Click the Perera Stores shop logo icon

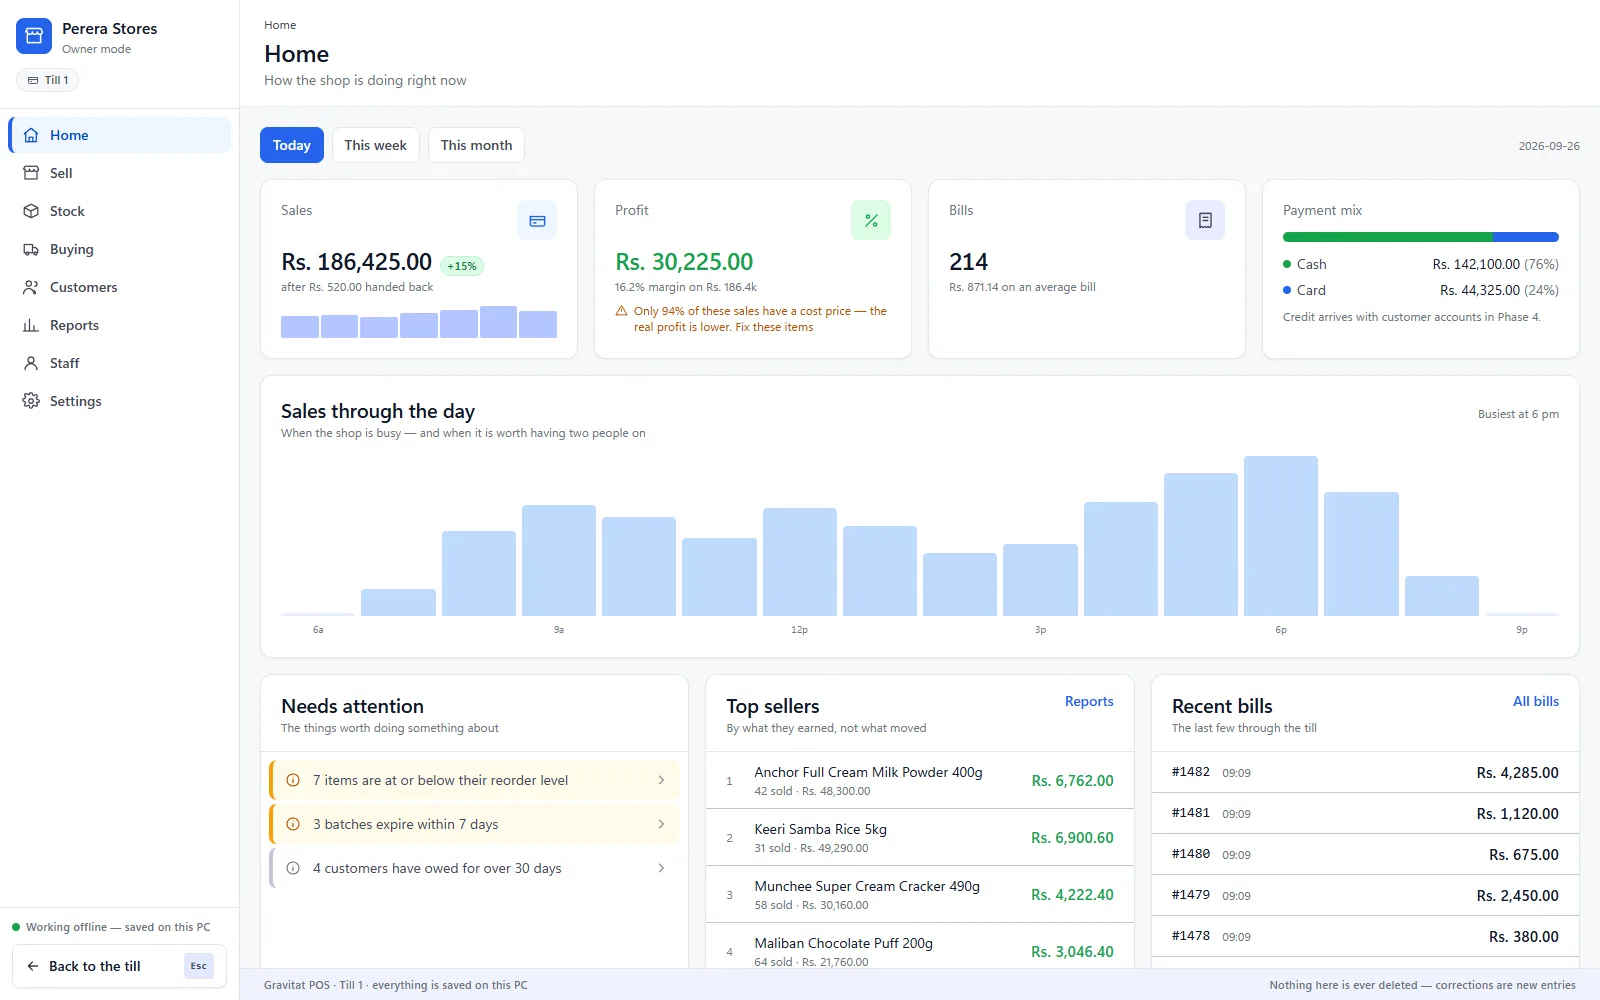point(34,36)
